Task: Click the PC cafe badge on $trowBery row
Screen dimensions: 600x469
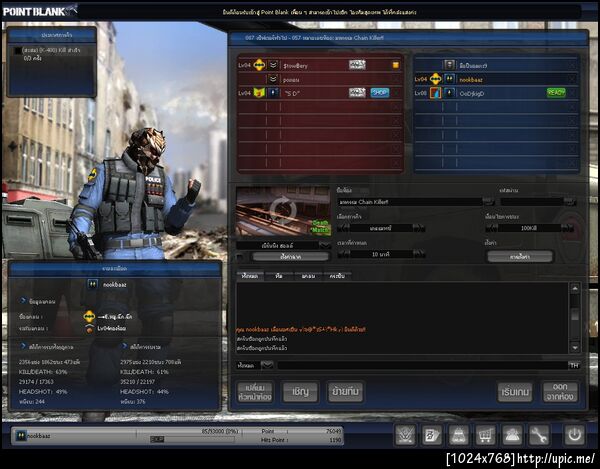Action: [x=357, y=65]
